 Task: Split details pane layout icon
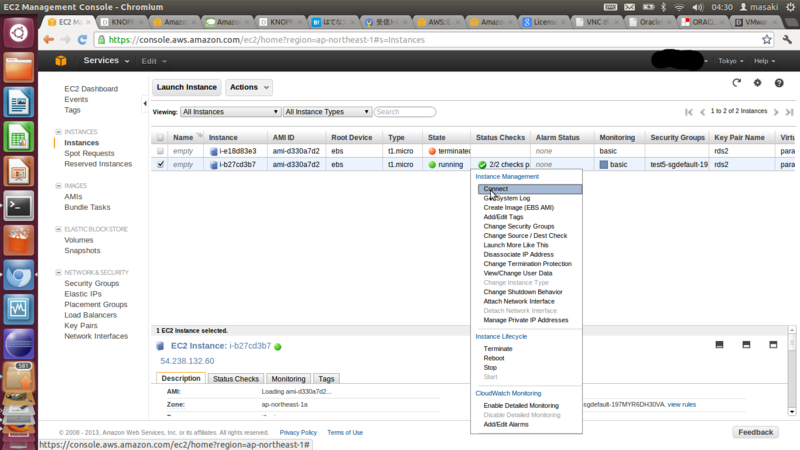(746, 345)
